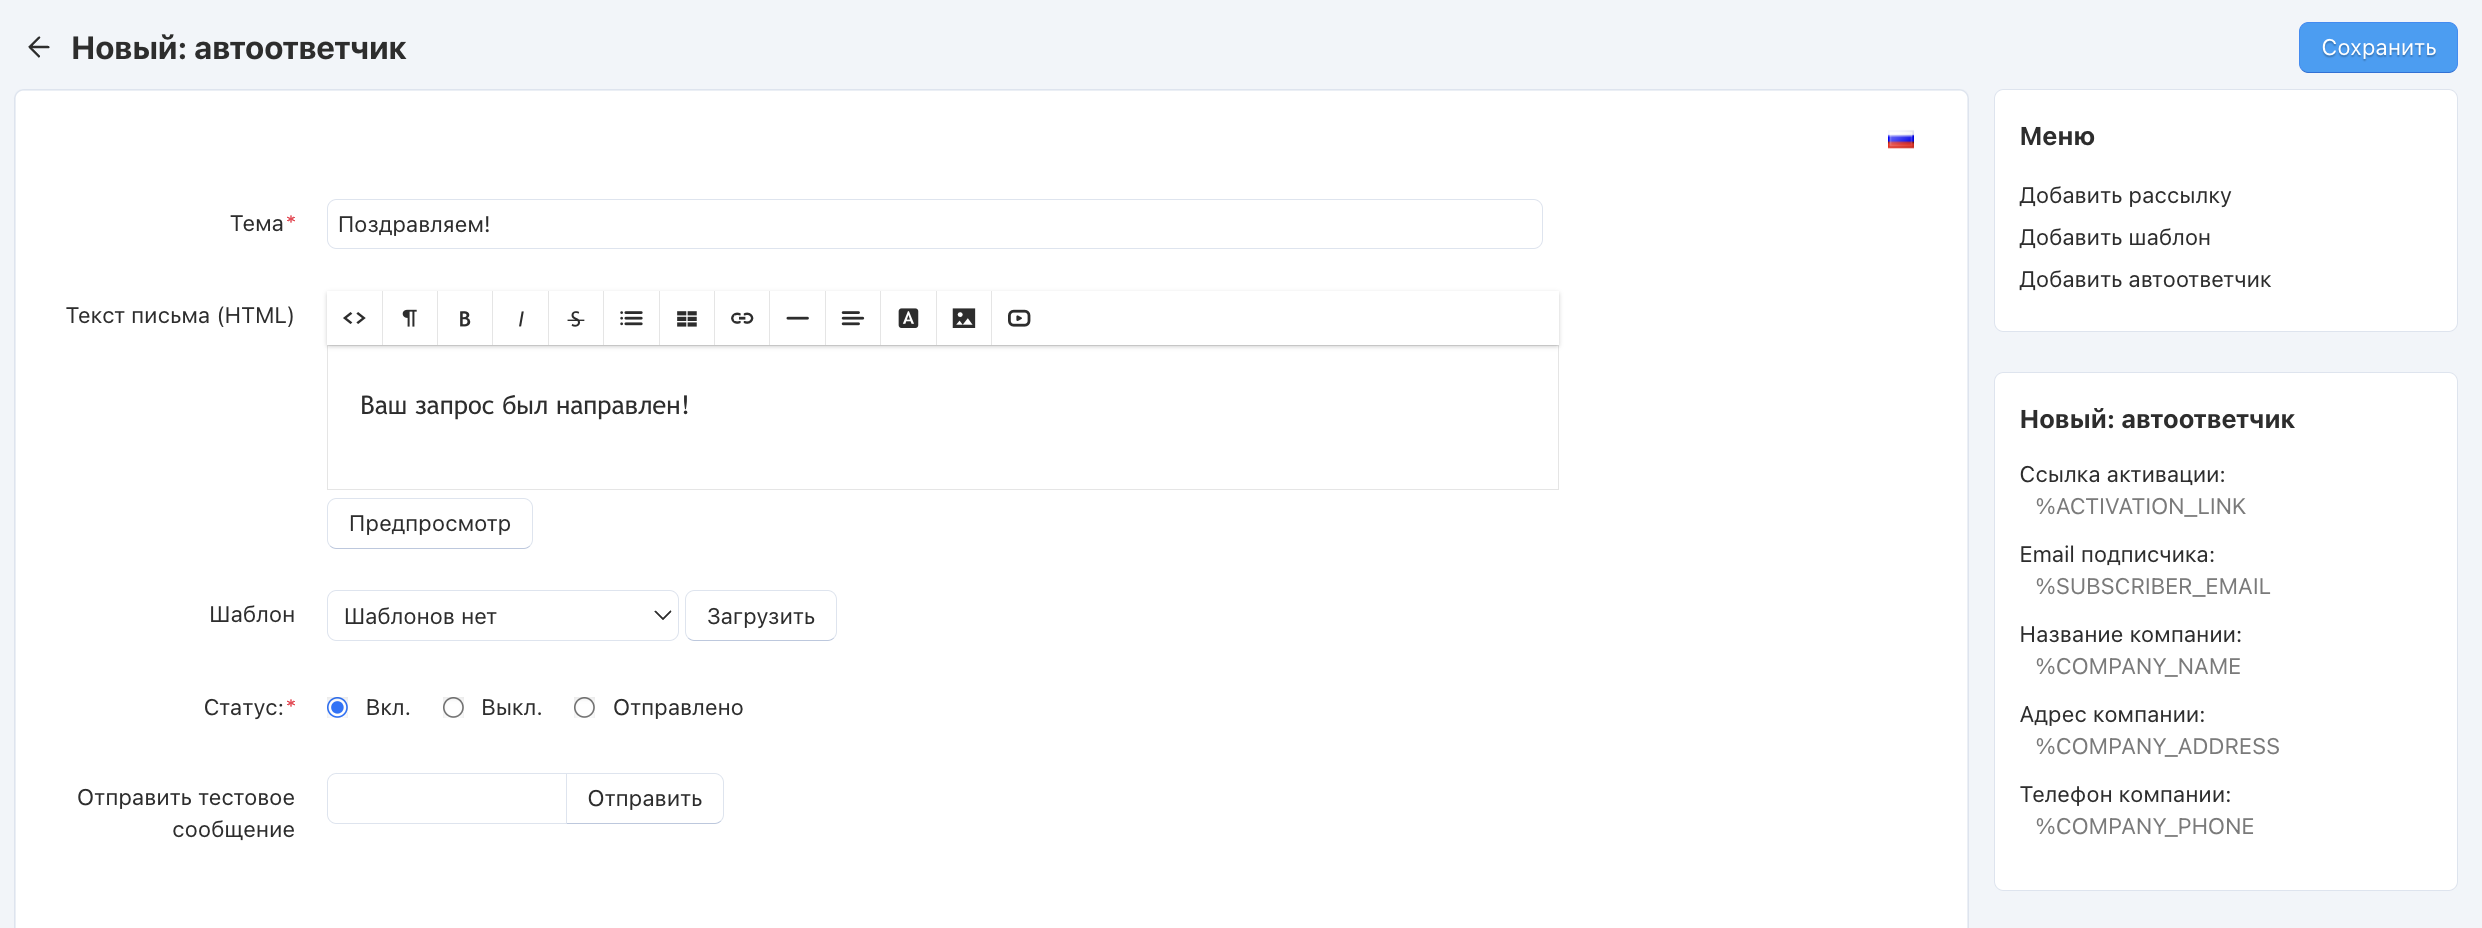Insert an image with the picture icon
This screenshot has width=2482, height=928.
click(x=964, y=318)
